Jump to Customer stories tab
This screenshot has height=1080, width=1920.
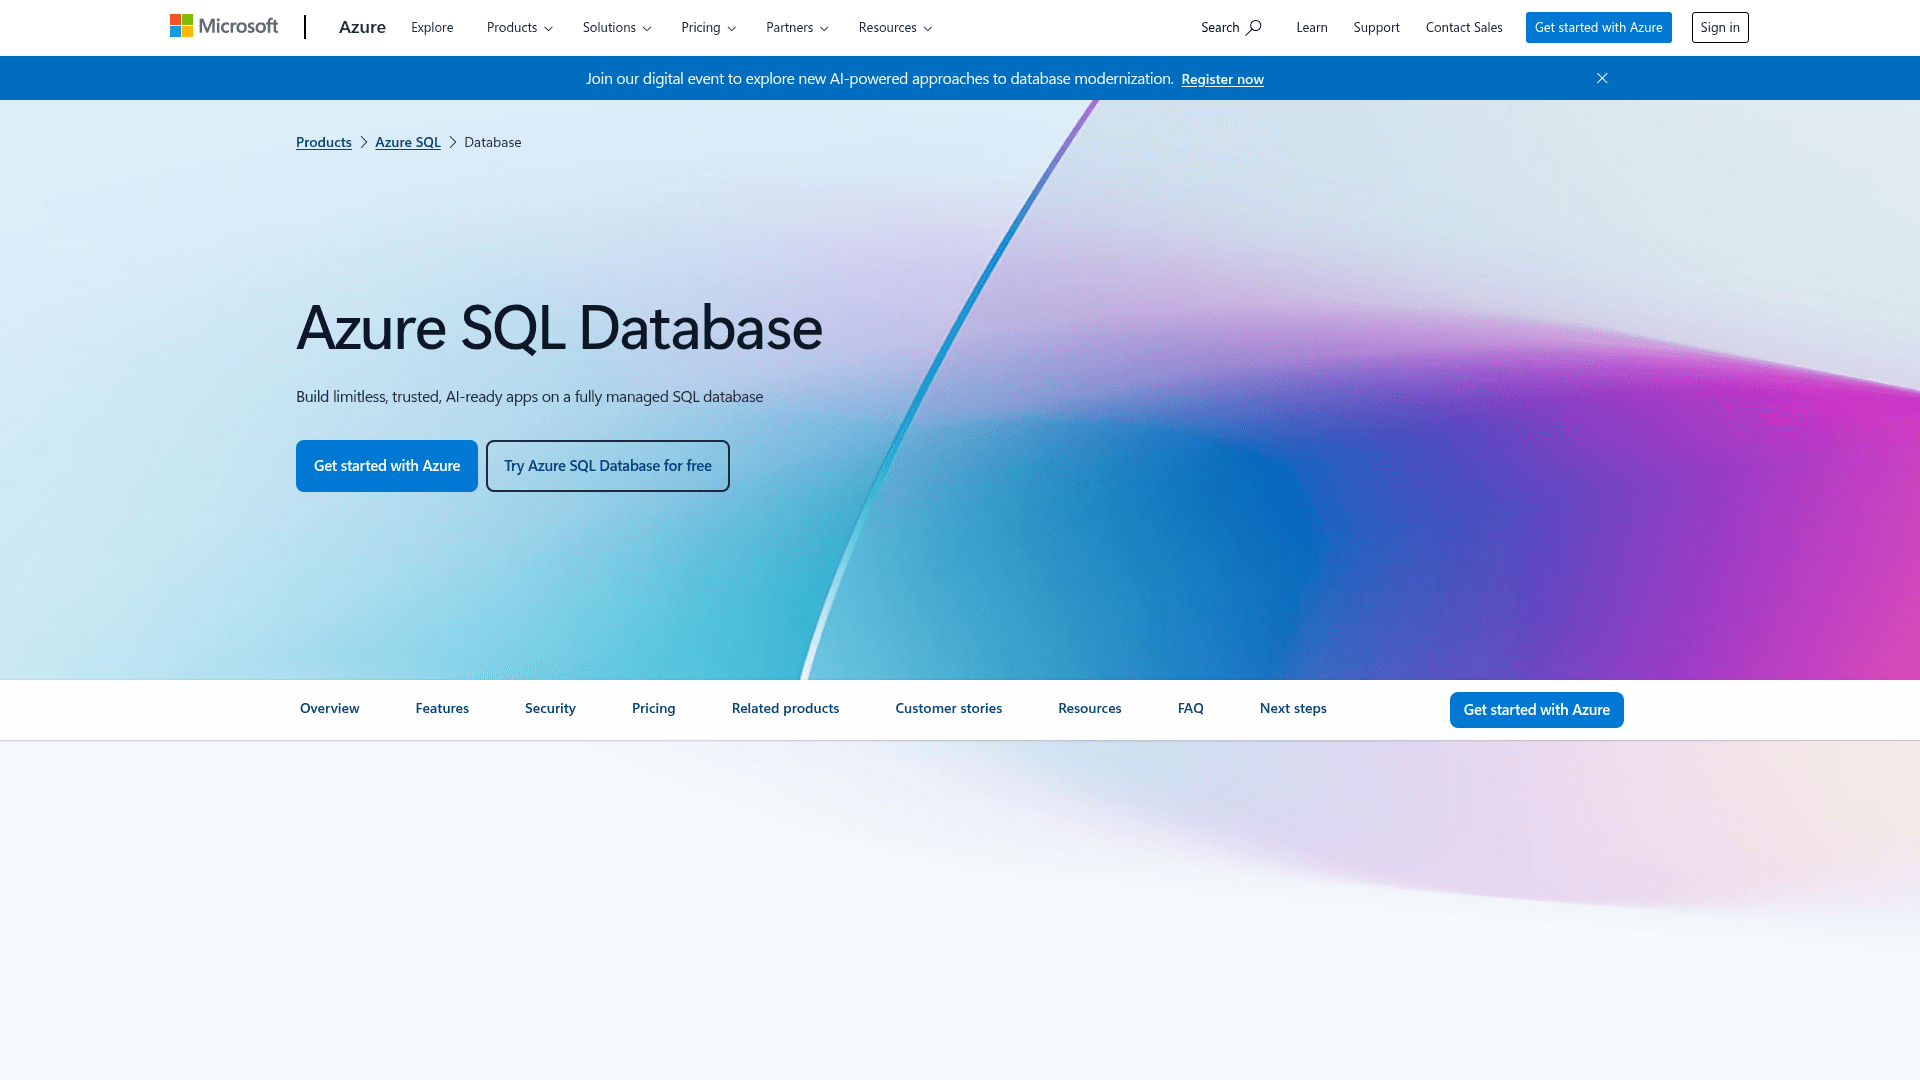click(949, 708)
